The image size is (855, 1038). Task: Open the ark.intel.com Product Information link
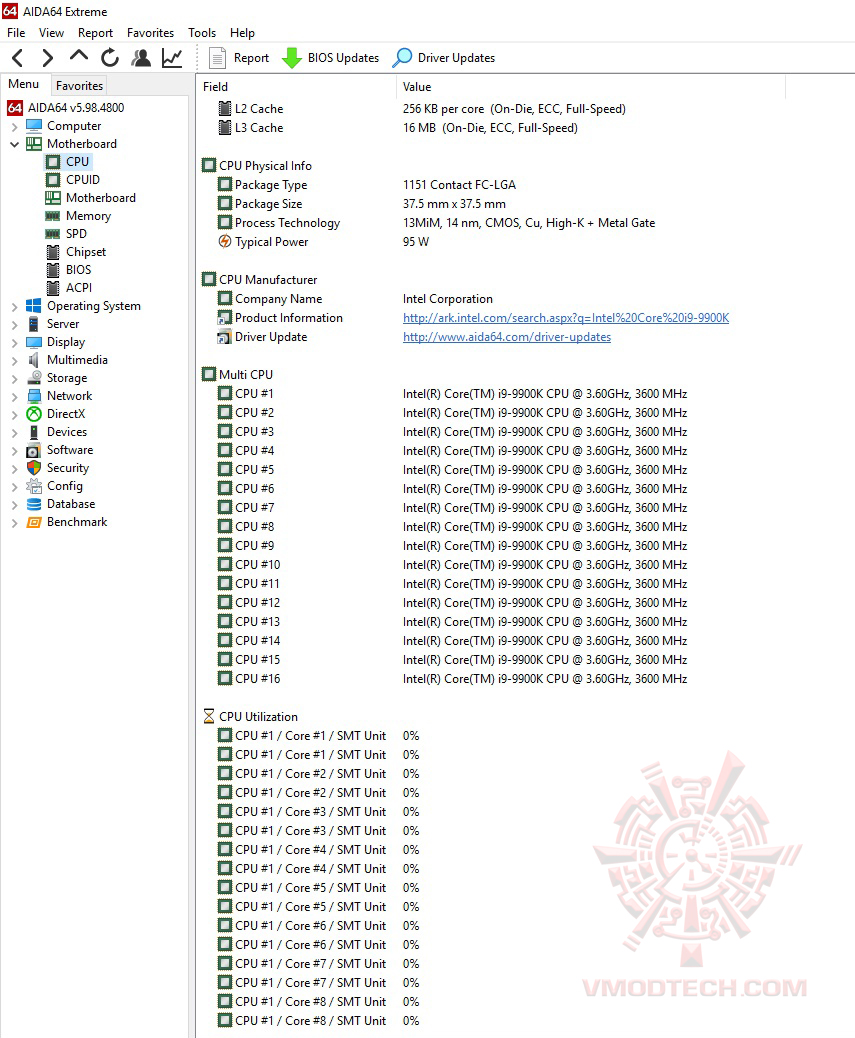pos(566,318)
